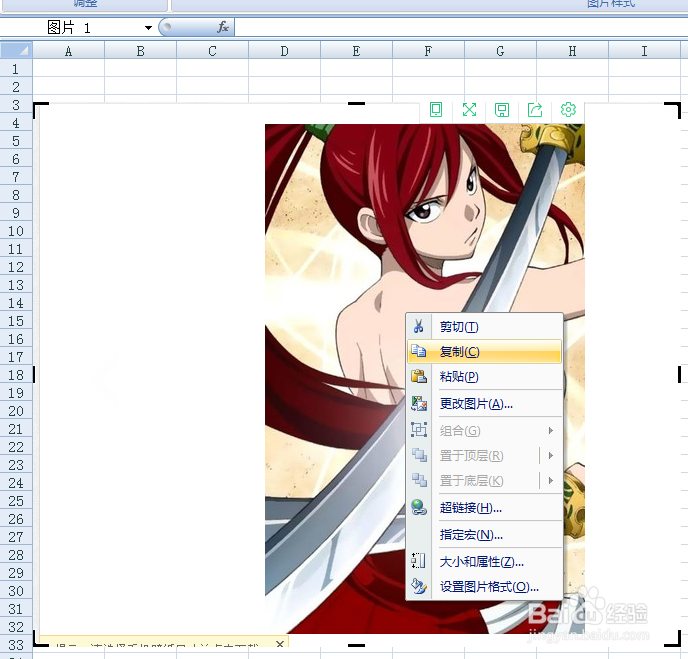Click the top-middle picture resize handle
Screen dimensions: 688x659
[x=356, y=104]
